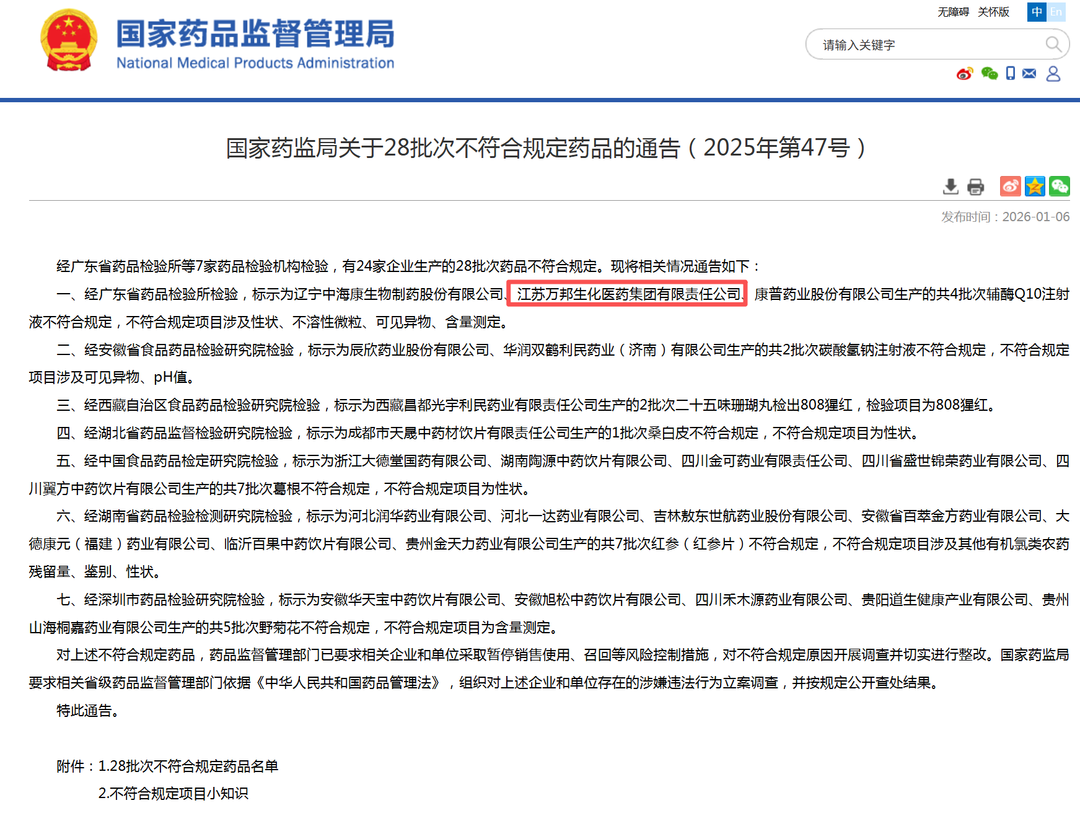1080x821 pixels.
Task: Switch the language to En
Action: (x=1055, y=12)
